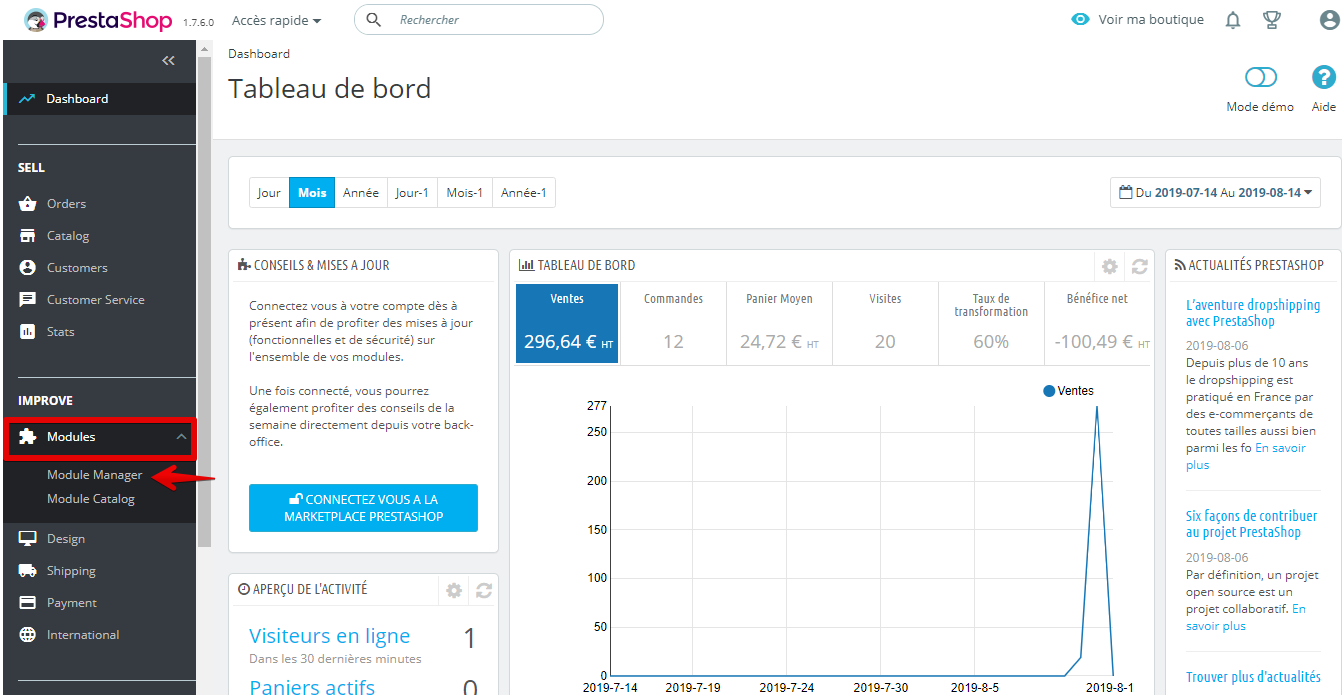Open the Accès rapide dropdown
Screen dimensions: 1342x695
click(x=276, y=20)
